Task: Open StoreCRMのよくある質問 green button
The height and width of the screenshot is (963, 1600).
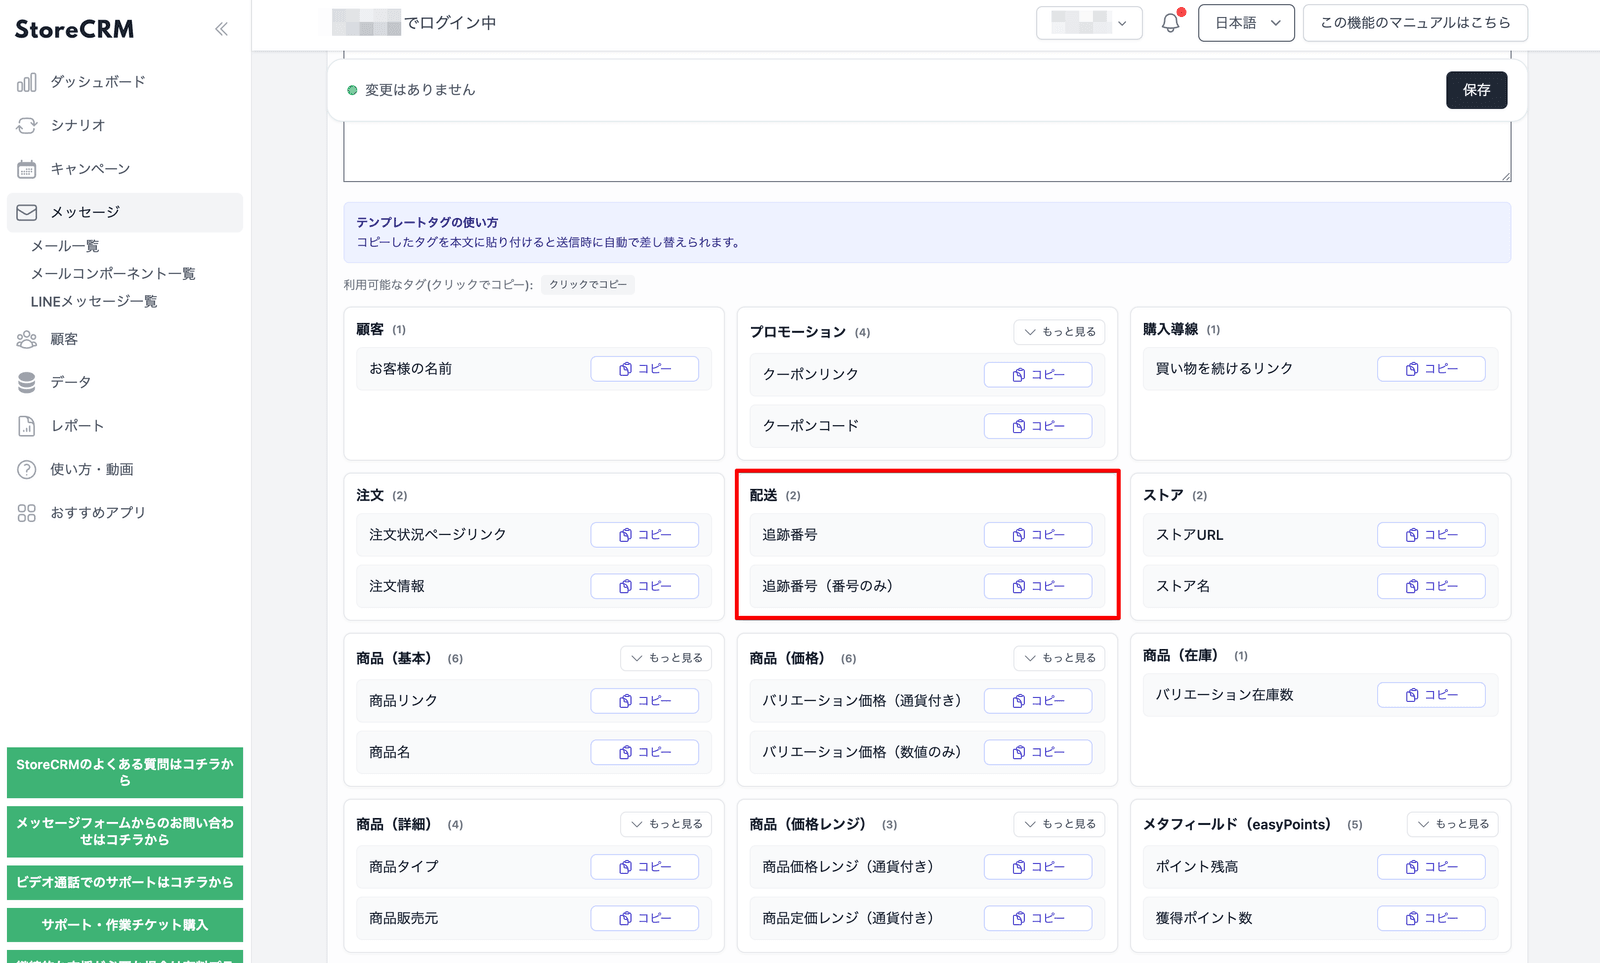Action: pyautogui.click(x=125, y=772)
